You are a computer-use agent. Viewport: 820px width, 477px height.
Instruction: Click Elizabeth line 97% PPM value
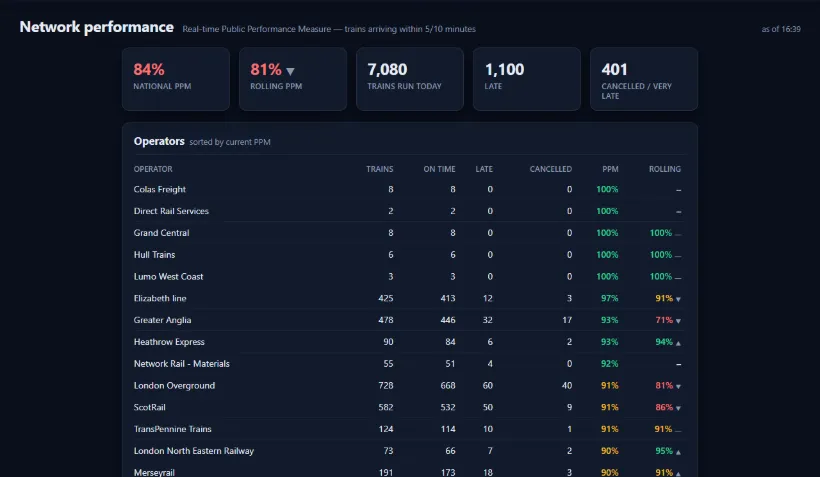[x=609, y=298]
